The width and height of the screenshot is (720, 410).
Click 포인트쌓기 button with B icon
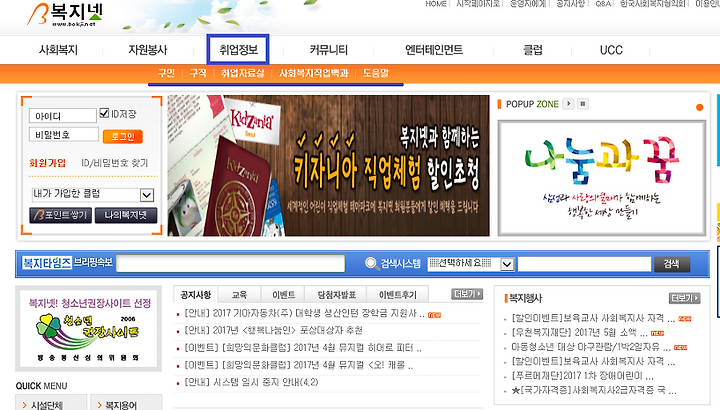(x=61, y=215)
